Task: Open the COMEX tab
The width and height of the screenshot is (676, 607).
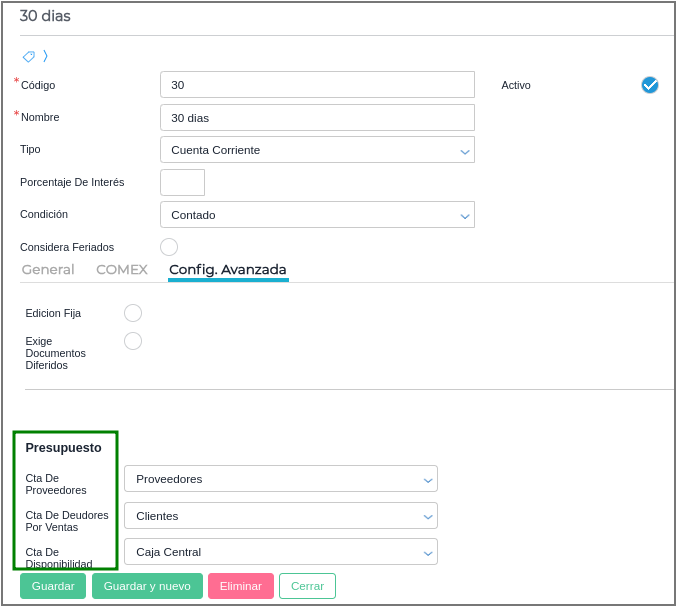Action: point(122,270)
